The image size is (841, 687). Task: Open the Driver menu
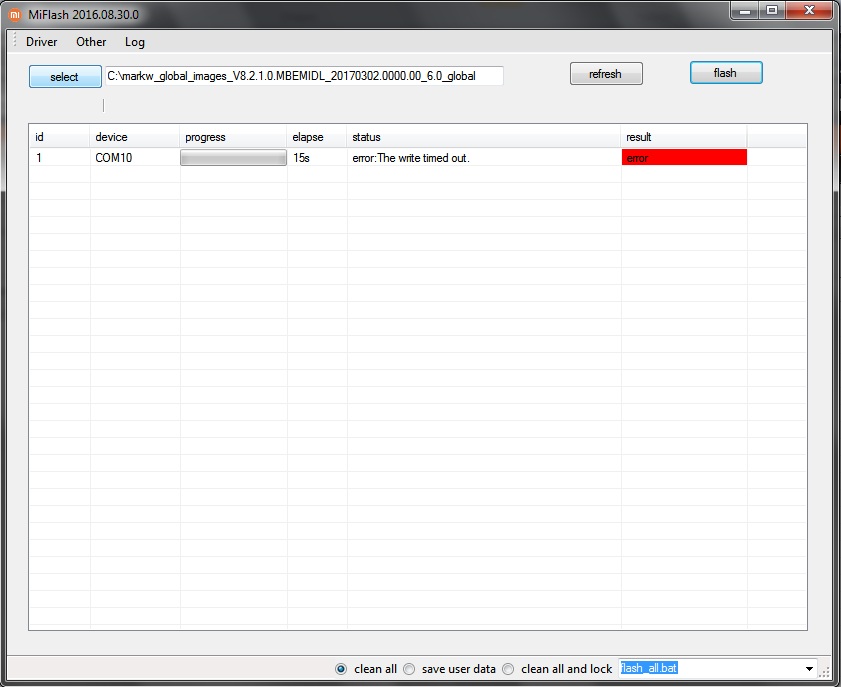pos(41,42)
